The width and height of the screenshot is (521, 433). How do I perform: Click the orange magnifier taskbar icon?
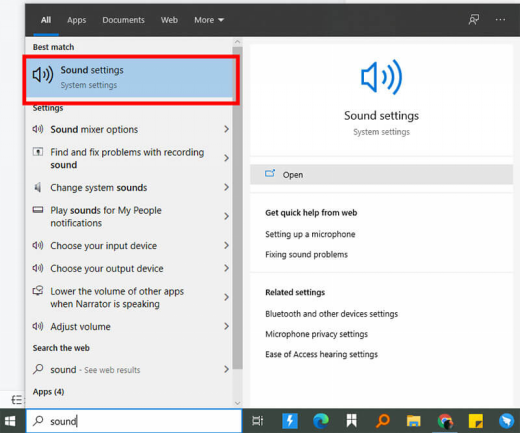pyautogui.click(x=383, y=421)
